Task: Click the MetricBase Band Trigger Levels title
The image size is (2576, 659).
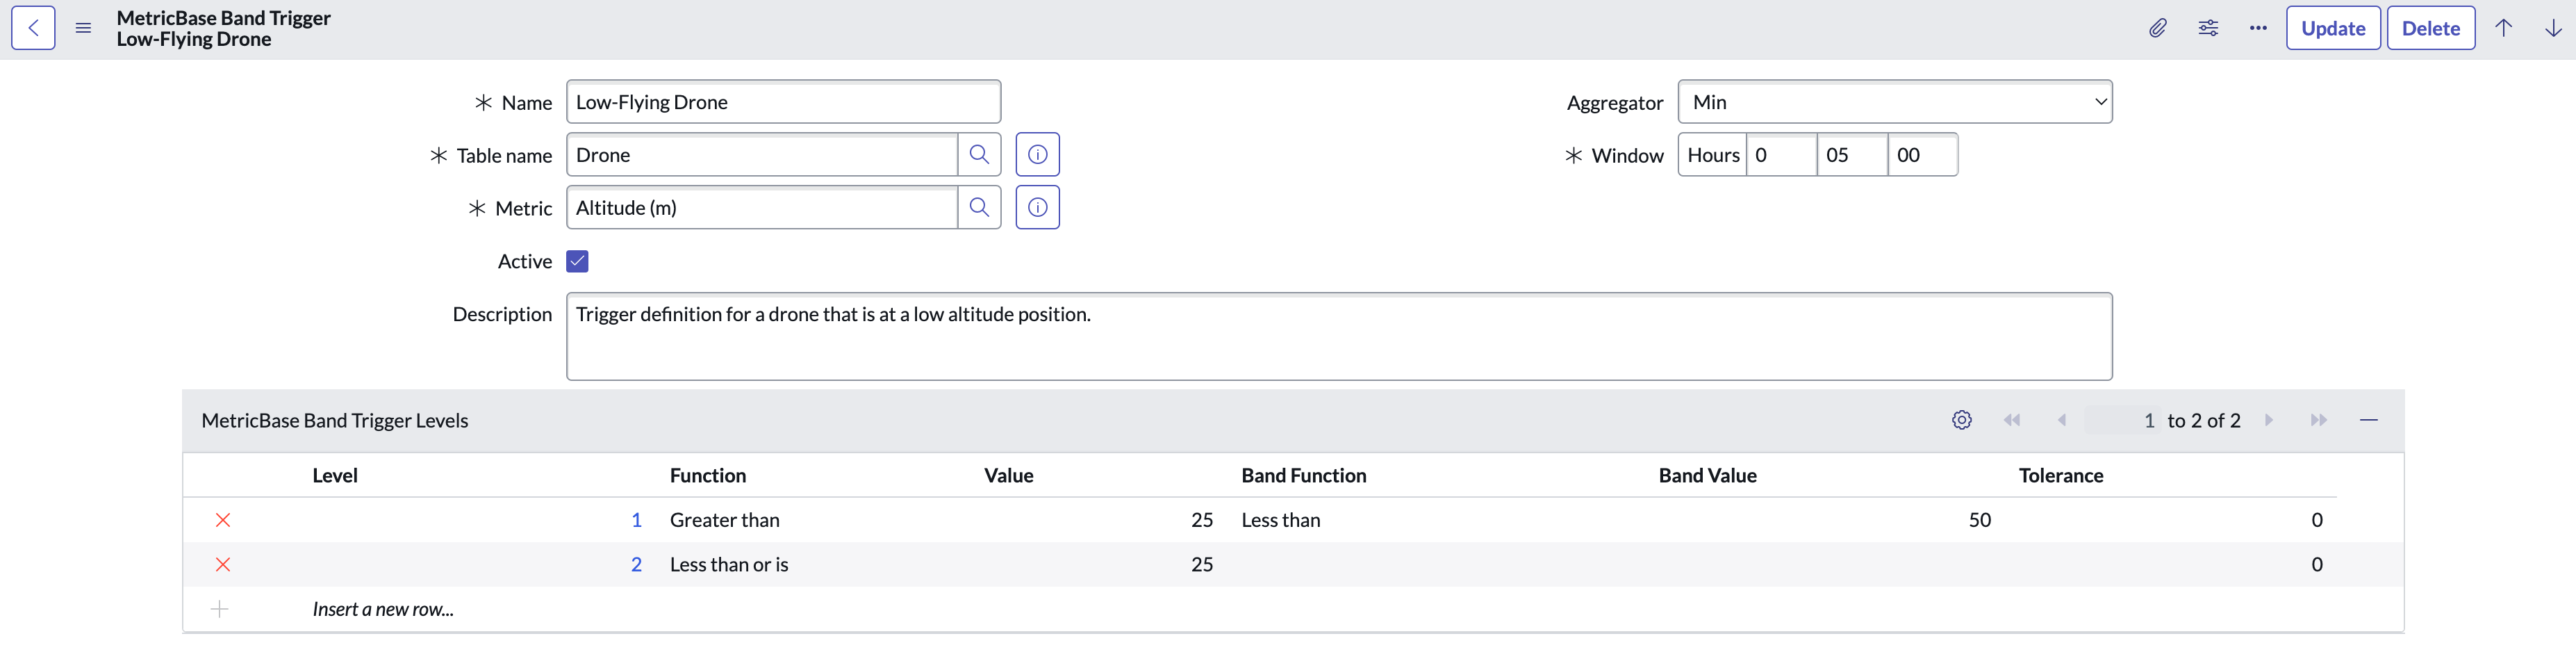Action: [x=335, y=421]
